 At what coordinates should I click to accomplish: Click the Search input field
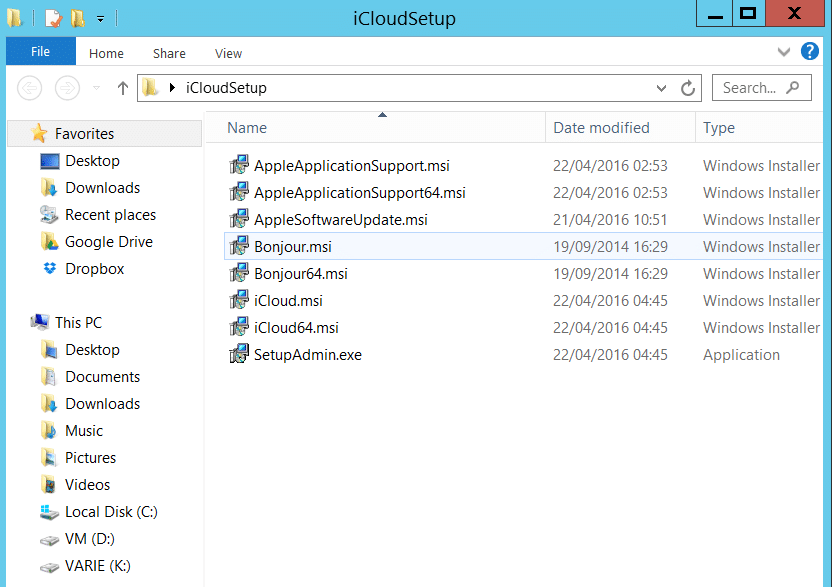[761, 88]
